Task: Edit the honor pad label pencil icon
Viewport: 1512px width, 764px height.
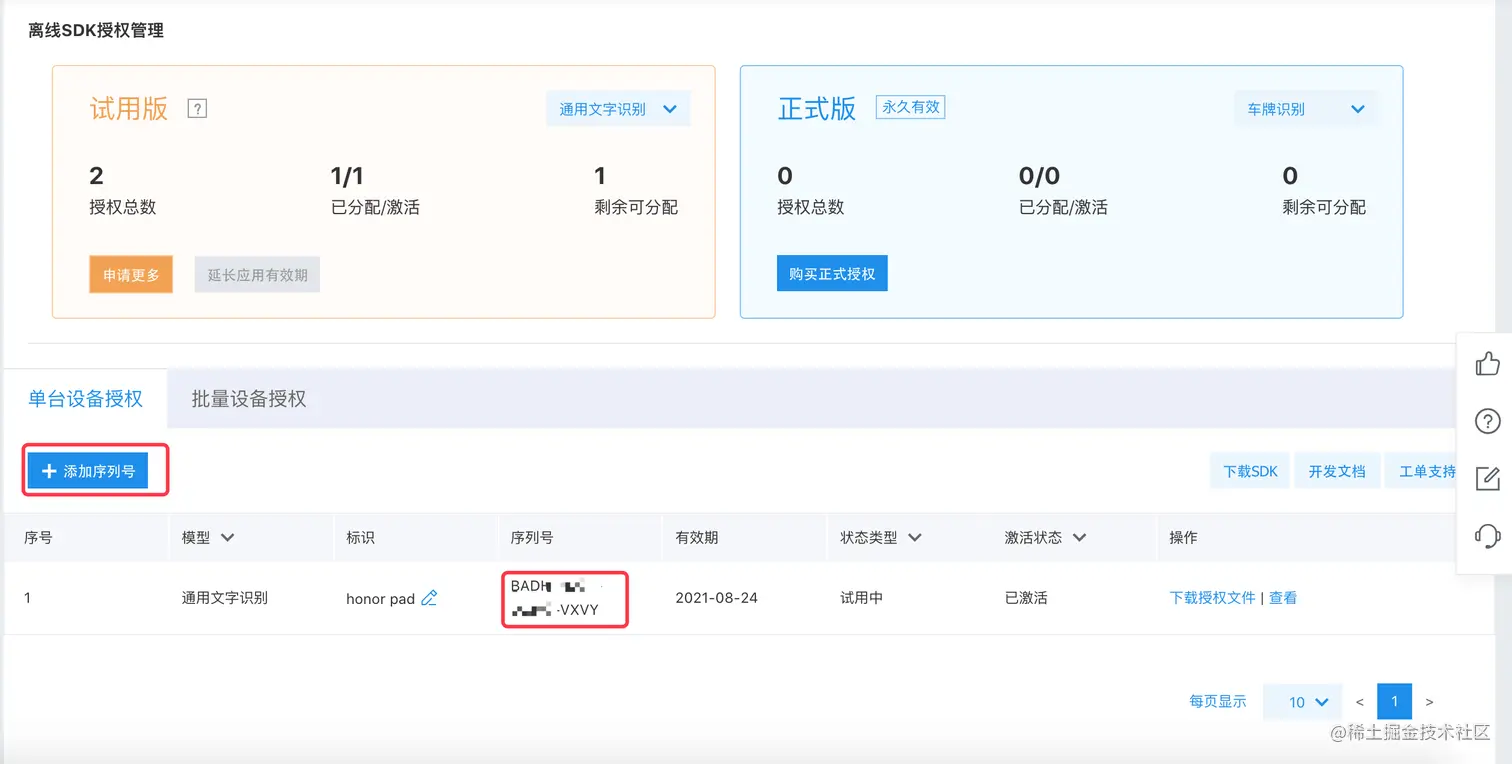Action: 429,598
